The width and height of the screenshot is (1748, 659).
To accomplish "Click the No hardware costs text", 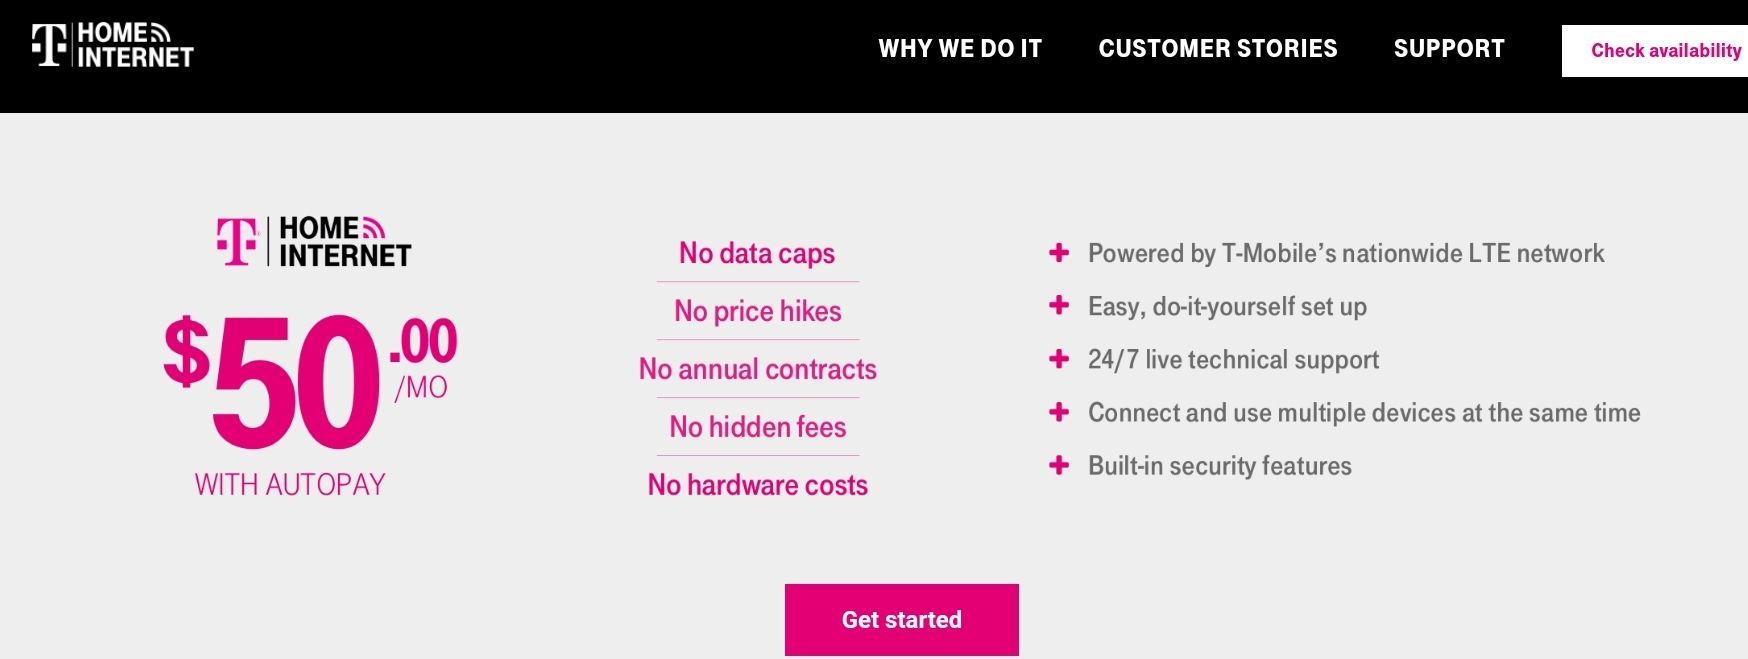I will (757, 486).
